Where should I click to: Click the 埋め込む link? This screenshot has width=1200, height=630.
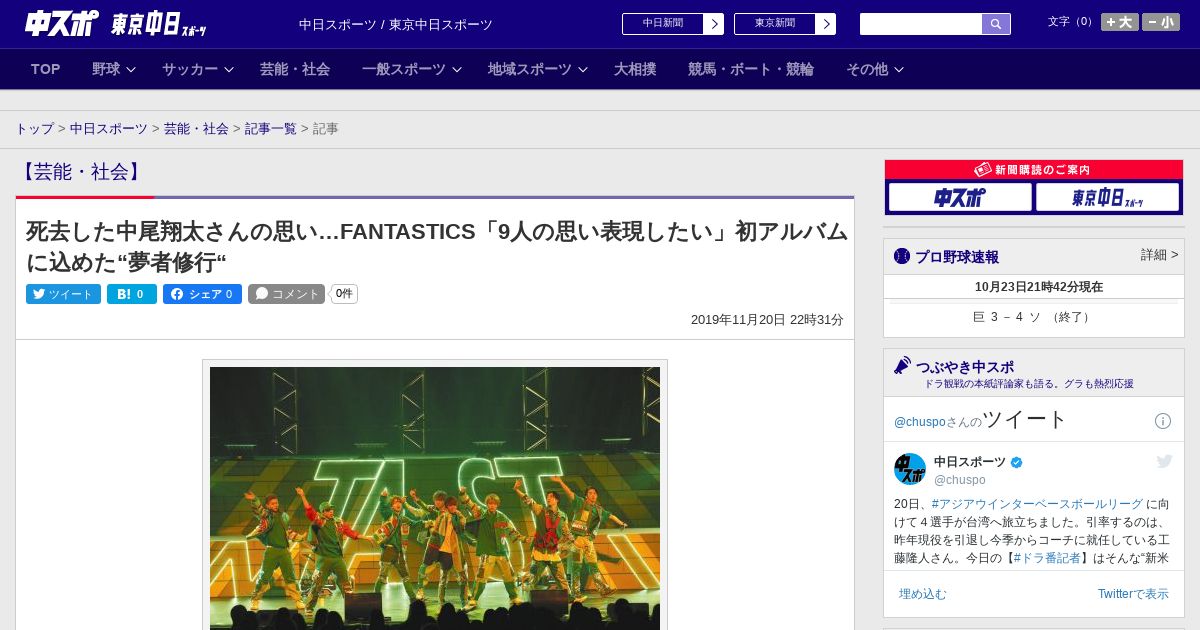(x=922, y=594)
